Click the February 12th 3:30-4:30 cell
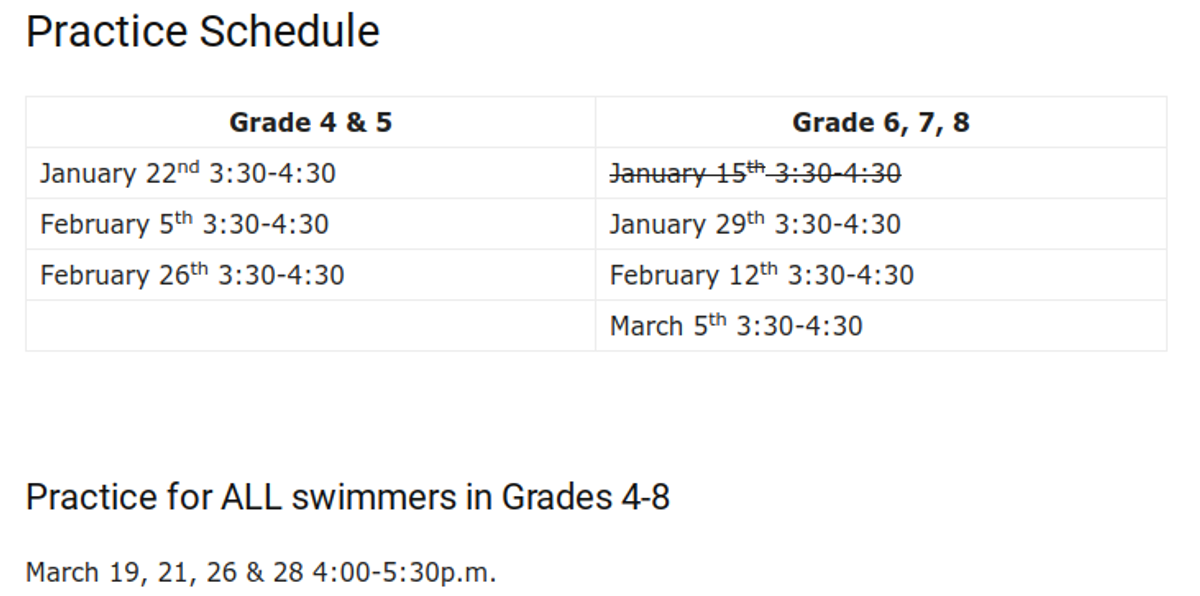This screenshot has width=1200, height=596. [x=881, y=275]
